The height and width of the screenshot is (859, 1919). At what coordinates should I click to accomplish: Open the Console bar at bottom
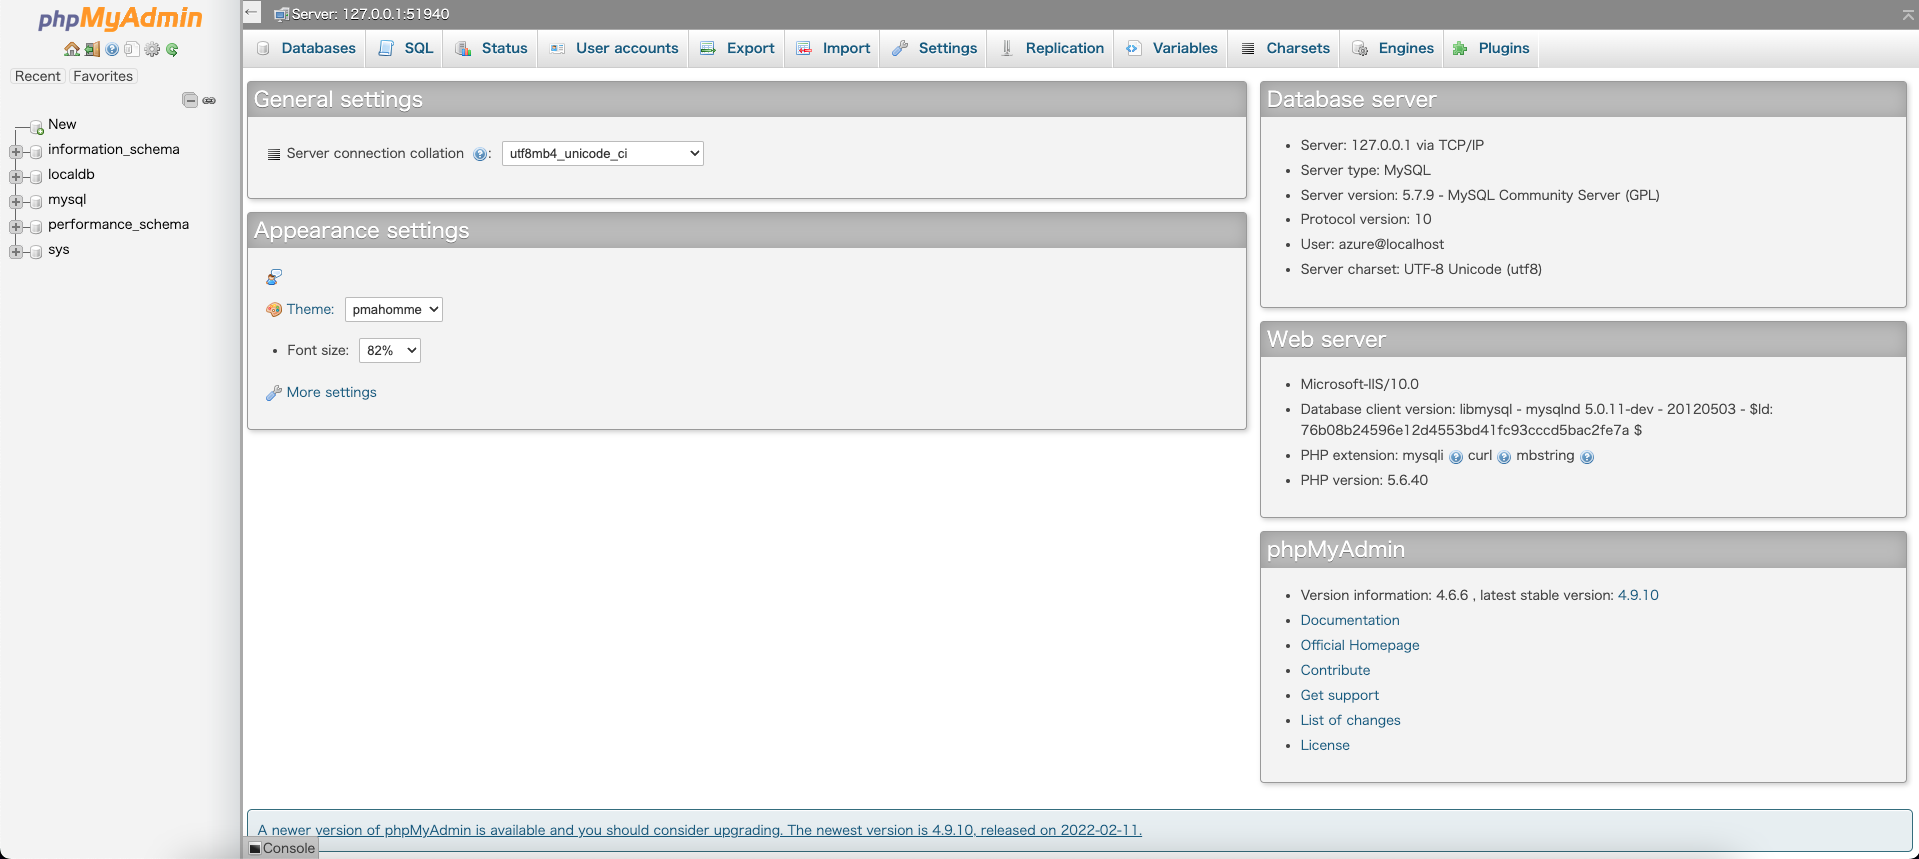282,848
